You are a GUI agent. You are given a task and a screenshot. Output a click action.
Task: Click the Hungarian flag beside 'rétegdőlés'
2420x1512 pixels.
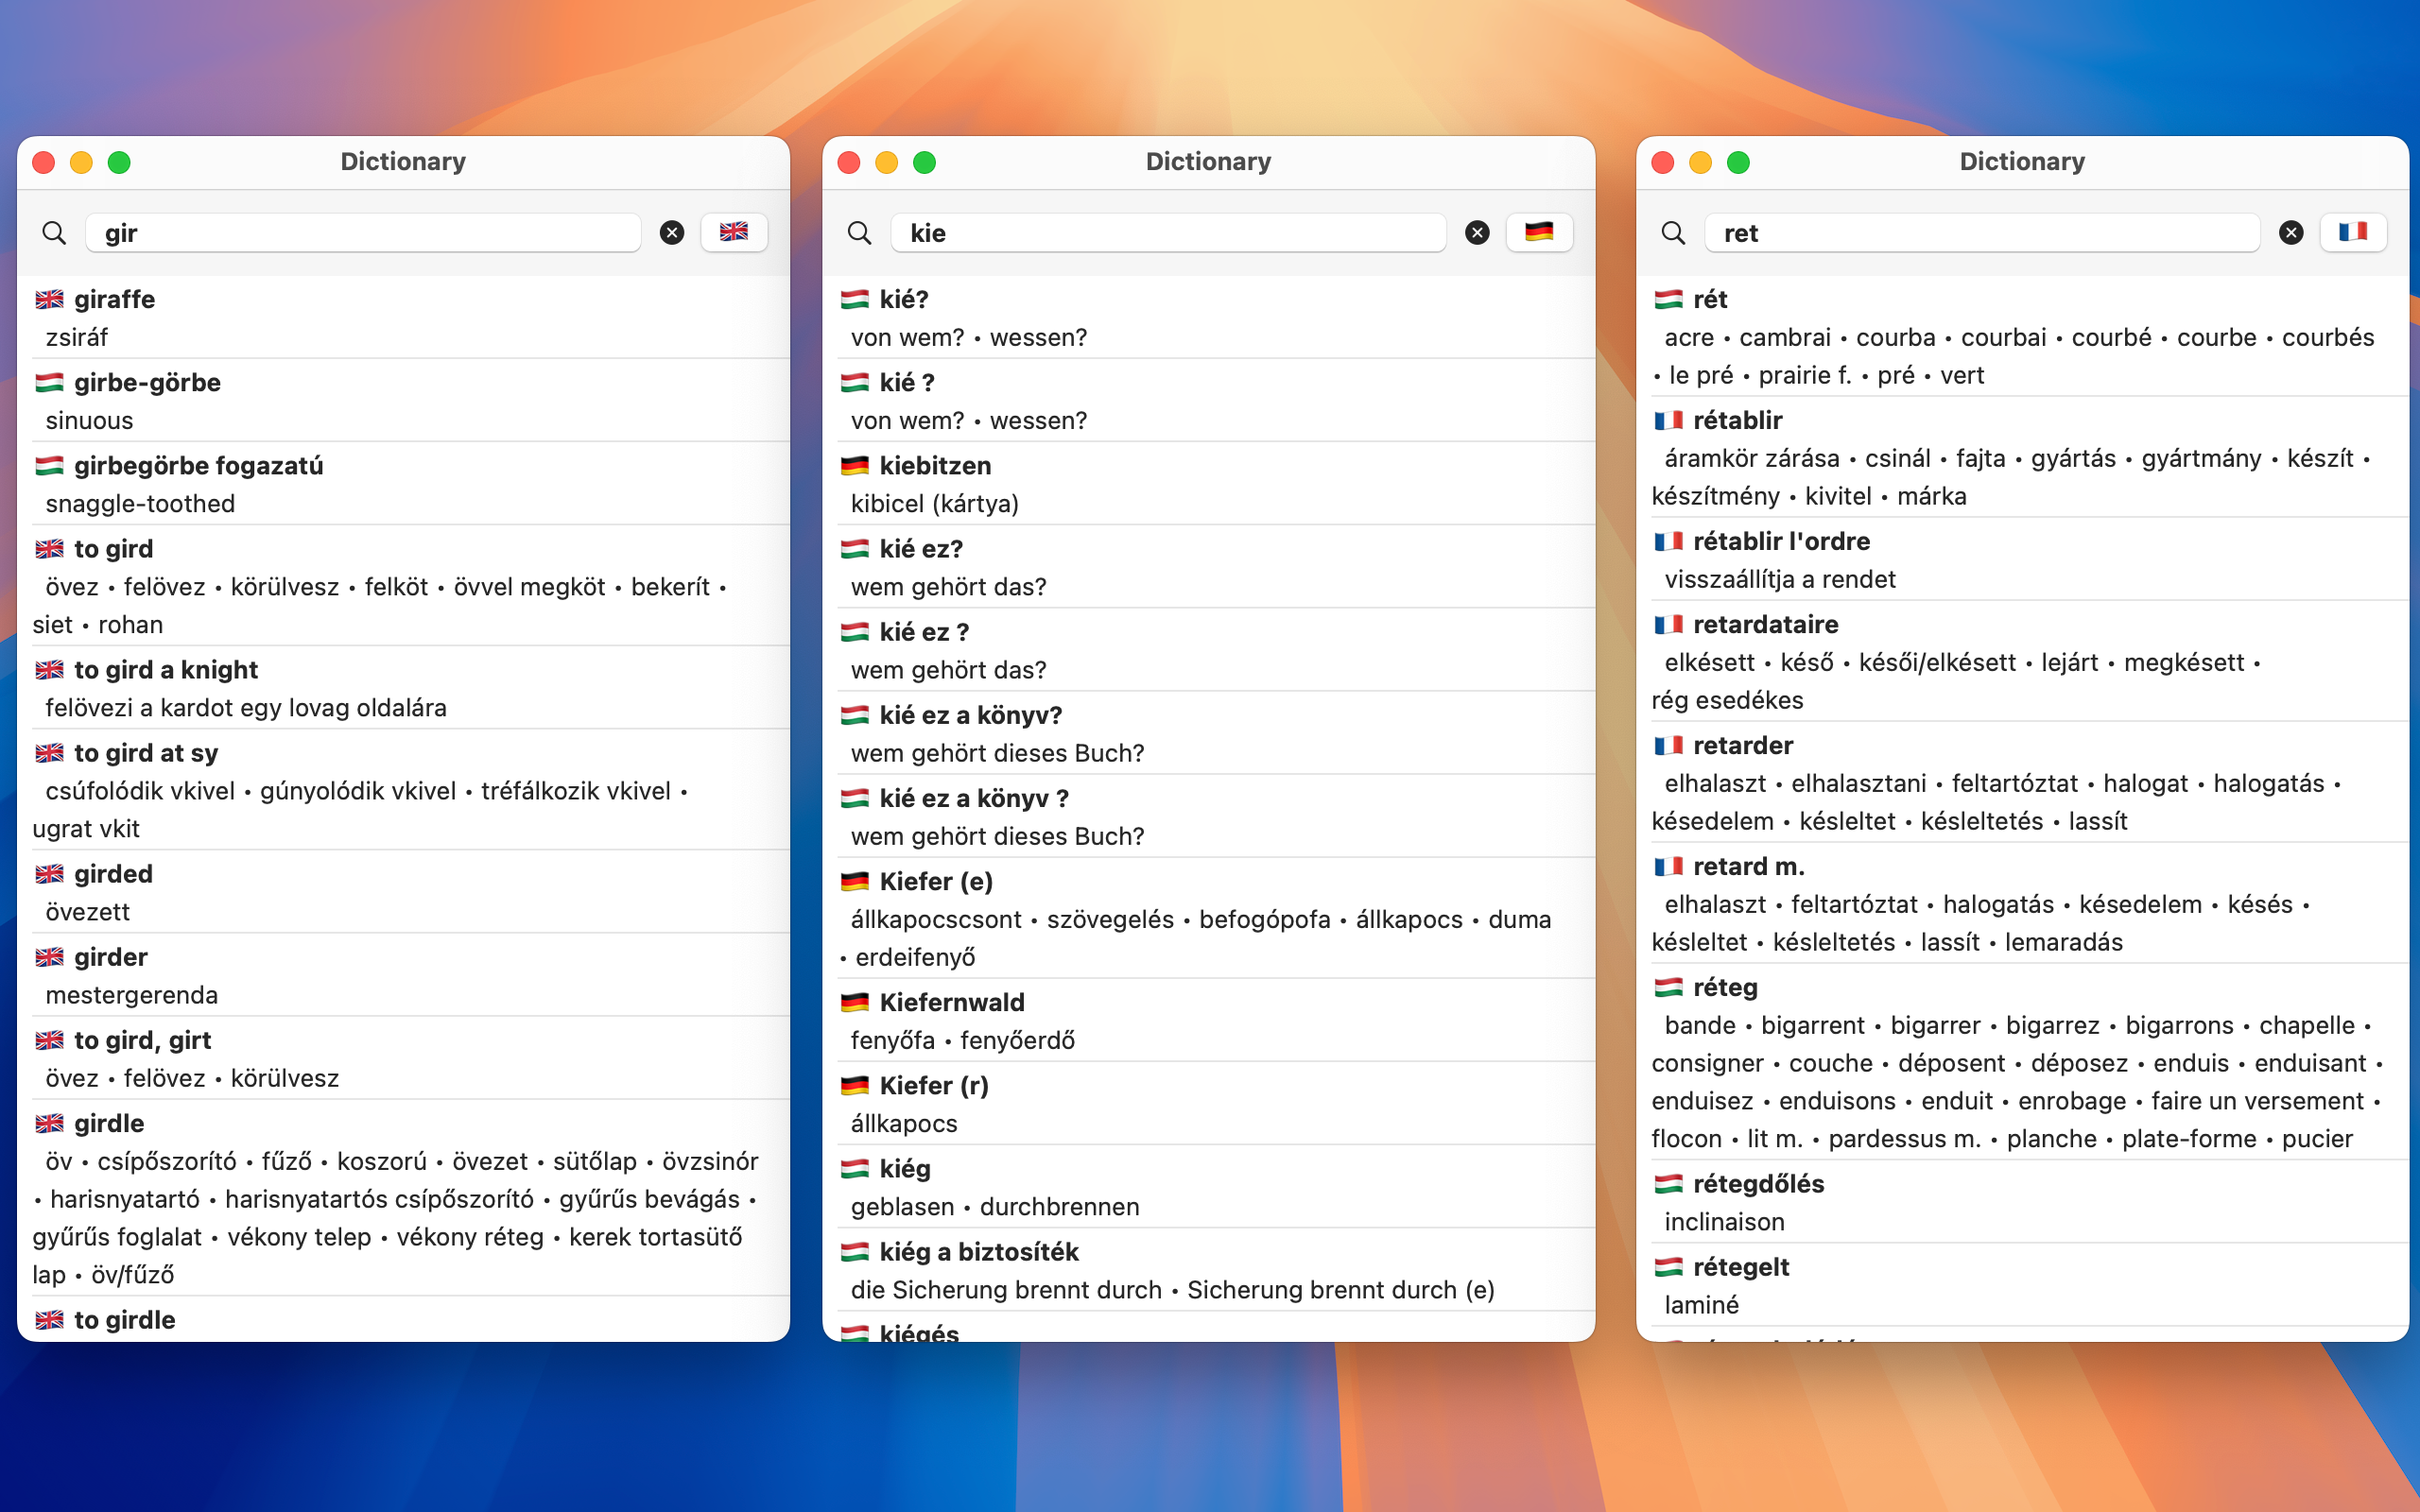(x=1668, y=1184)
